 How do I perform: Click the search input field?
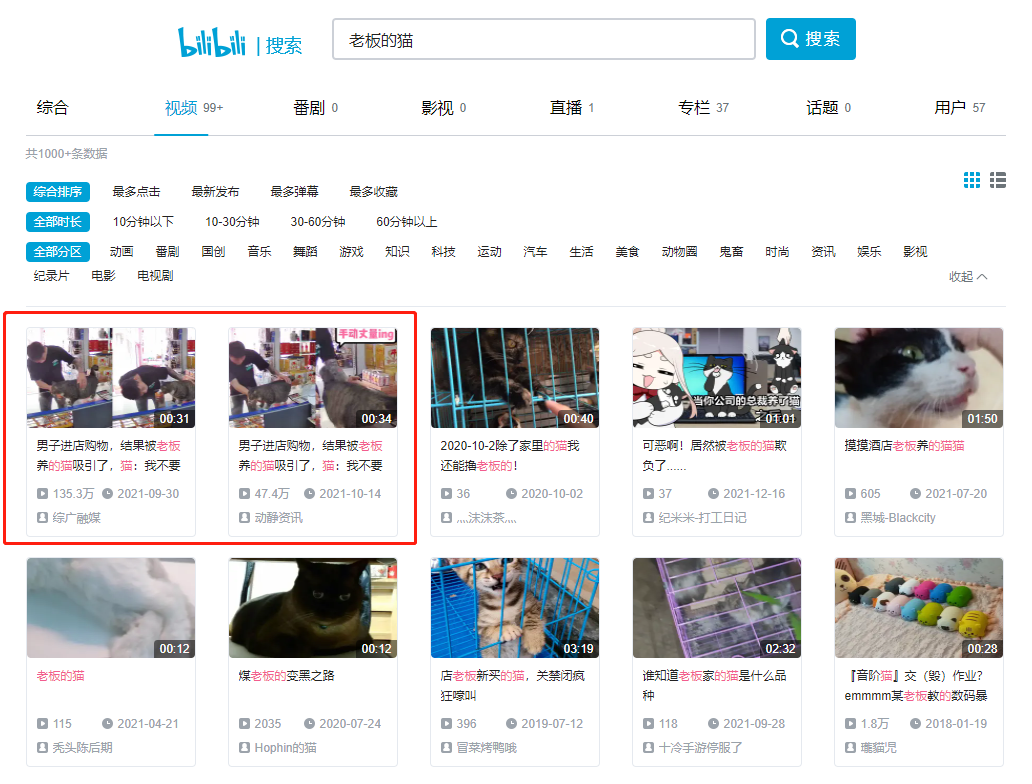pos(543,40)
